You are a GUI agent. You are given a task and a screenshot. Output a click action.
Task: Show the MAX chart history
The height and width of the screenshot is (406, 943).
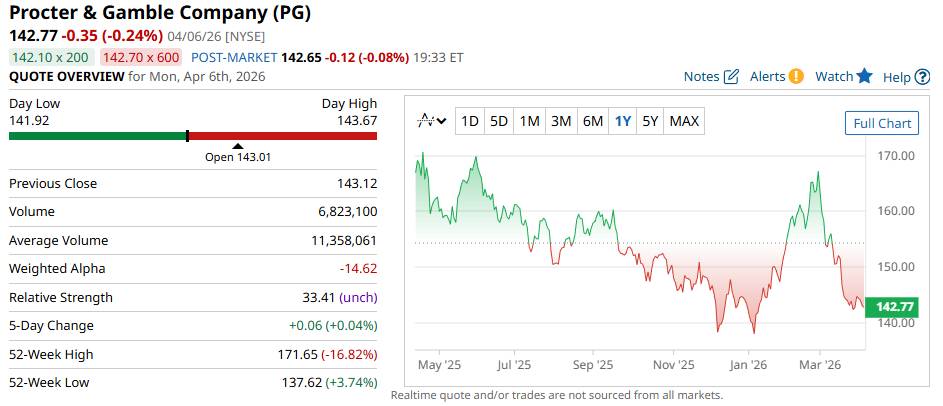coord(684,121)
